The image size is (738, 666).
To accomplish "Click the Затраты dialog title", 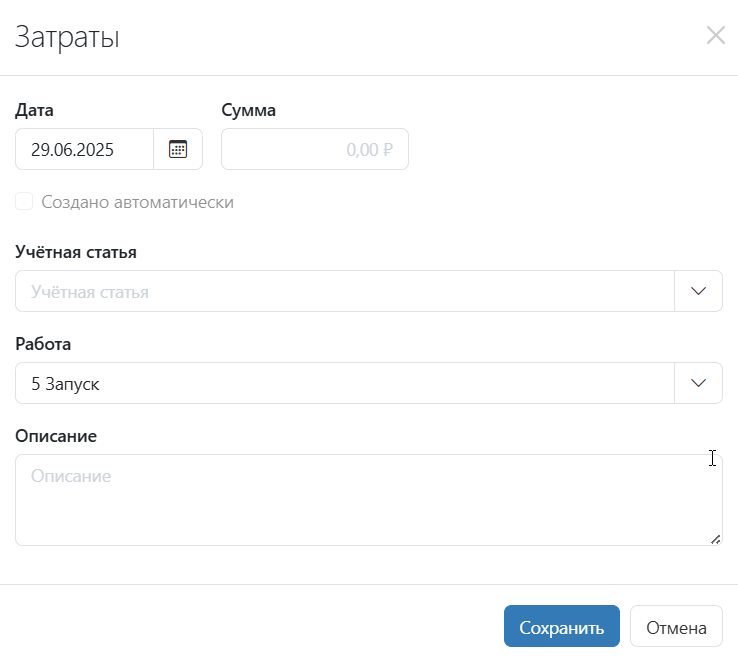I will pyautogui.click(x=67, y=37).
